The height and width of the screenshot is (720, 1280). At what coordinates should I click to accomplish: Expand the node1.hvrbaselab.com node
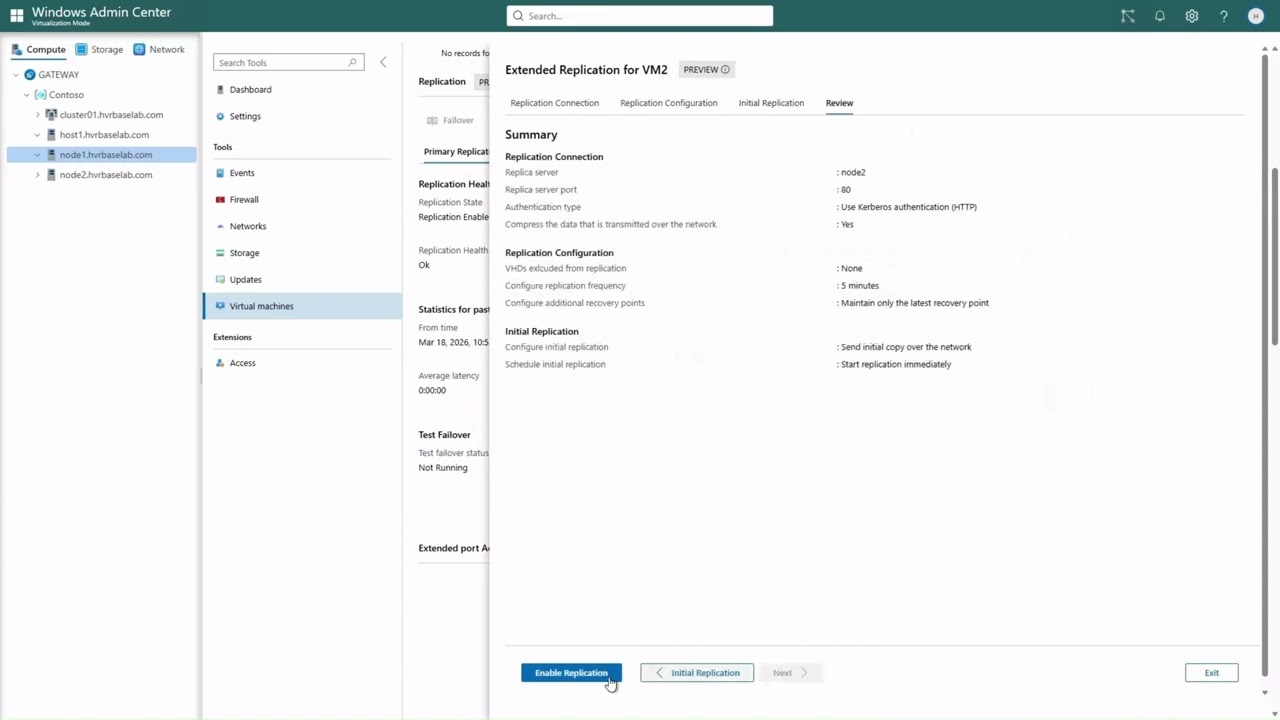click(38, 155)
